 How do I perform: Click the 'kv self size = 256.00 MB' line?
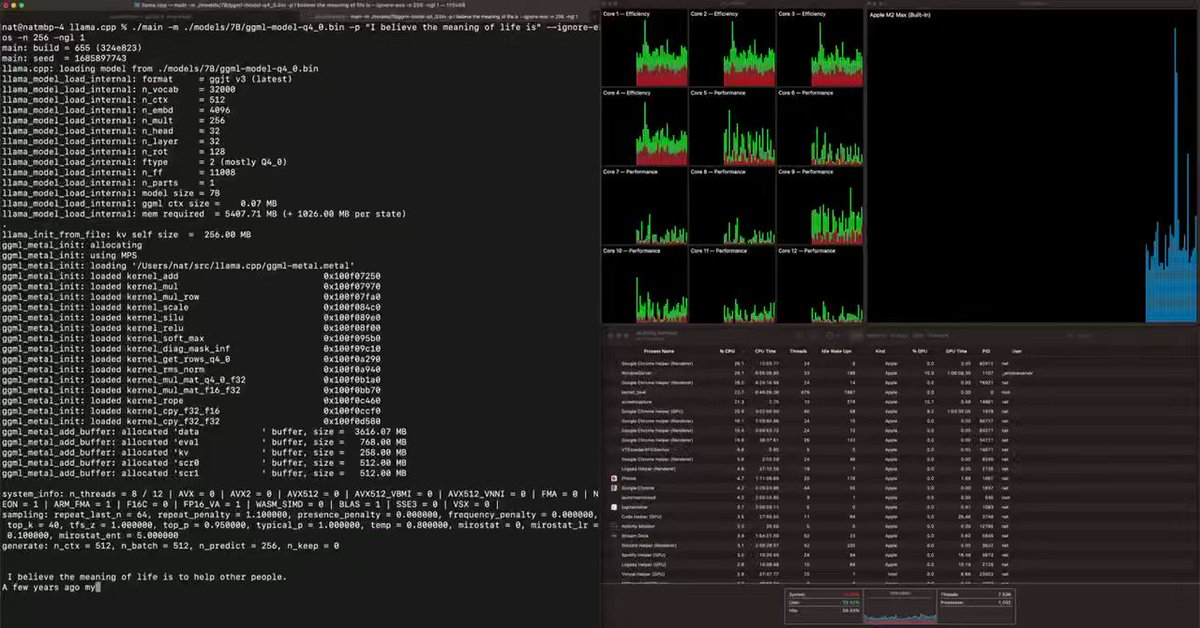pos(127,234)
